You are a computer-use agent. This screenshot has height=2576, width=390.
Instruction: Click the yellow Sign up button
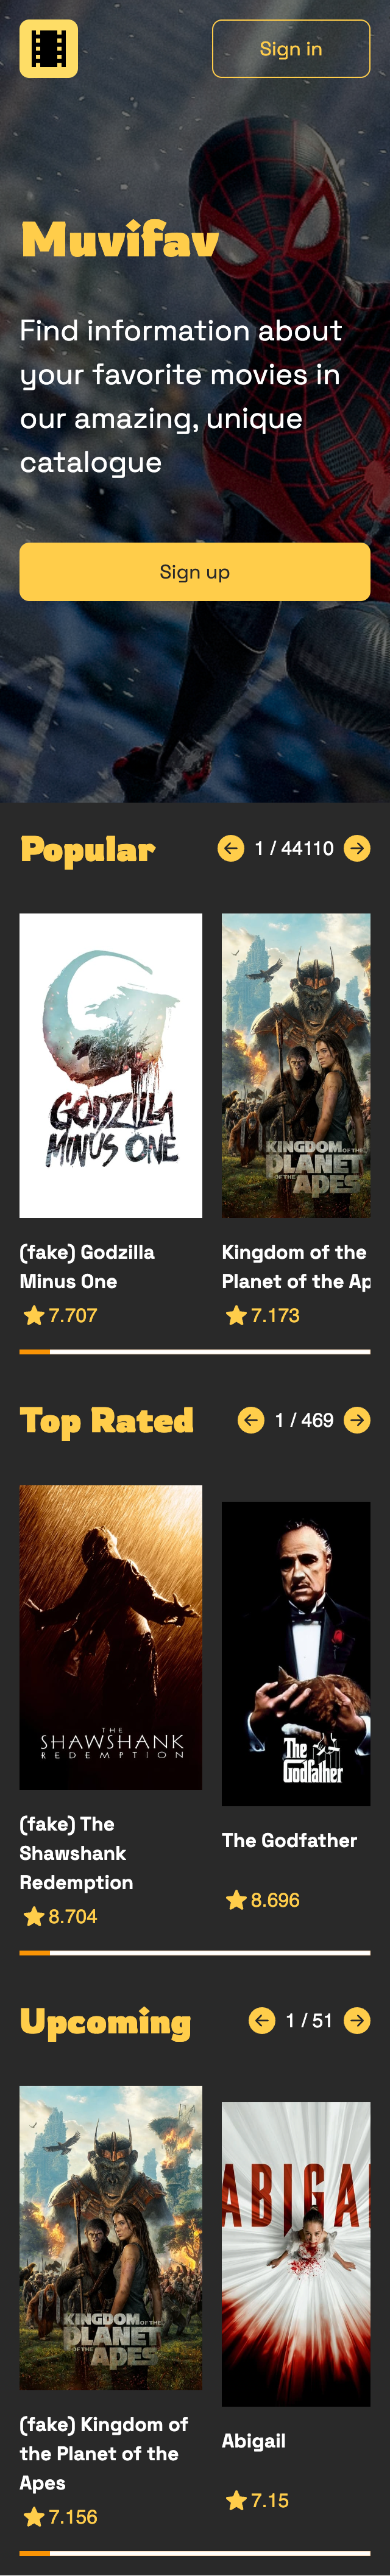(x=195, y=572)
